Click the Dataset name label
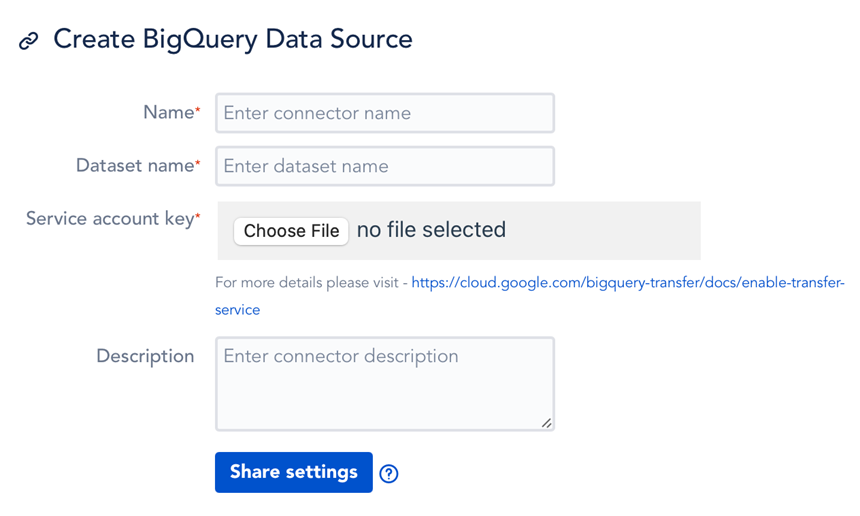The image size is (860, 516). tap(134, 166)
